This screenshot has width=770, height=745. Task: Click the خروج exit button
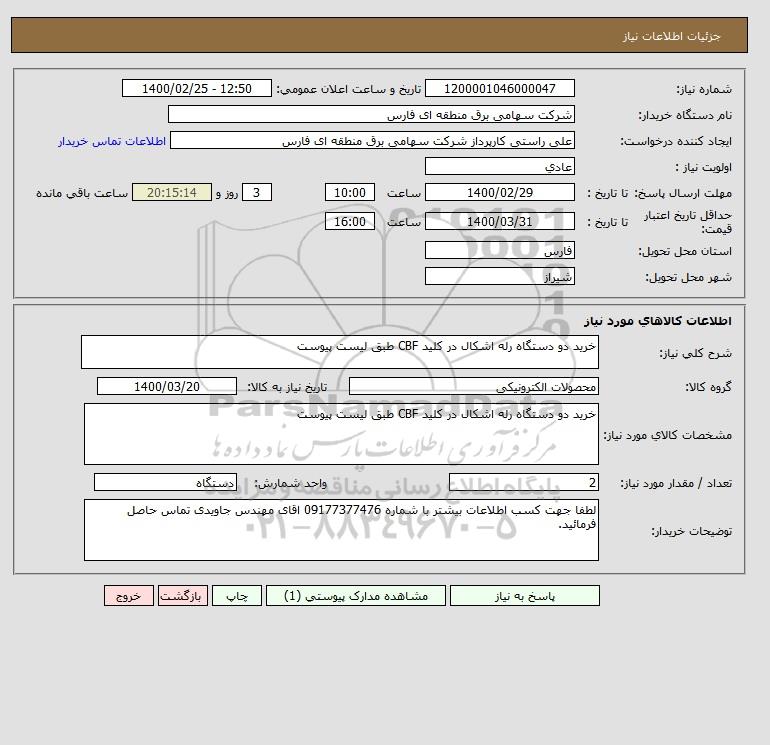coord(129,596)
